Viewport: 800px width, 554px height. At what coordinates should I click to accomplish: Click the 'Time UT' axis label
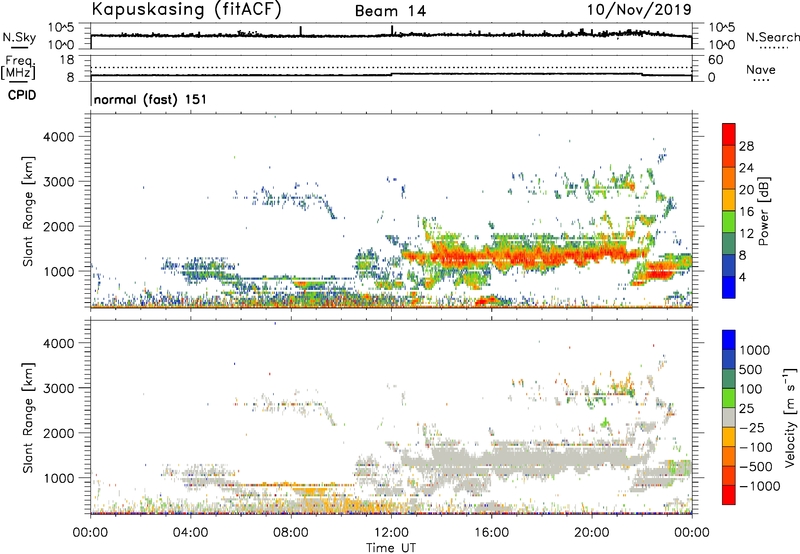click(391, 547)
